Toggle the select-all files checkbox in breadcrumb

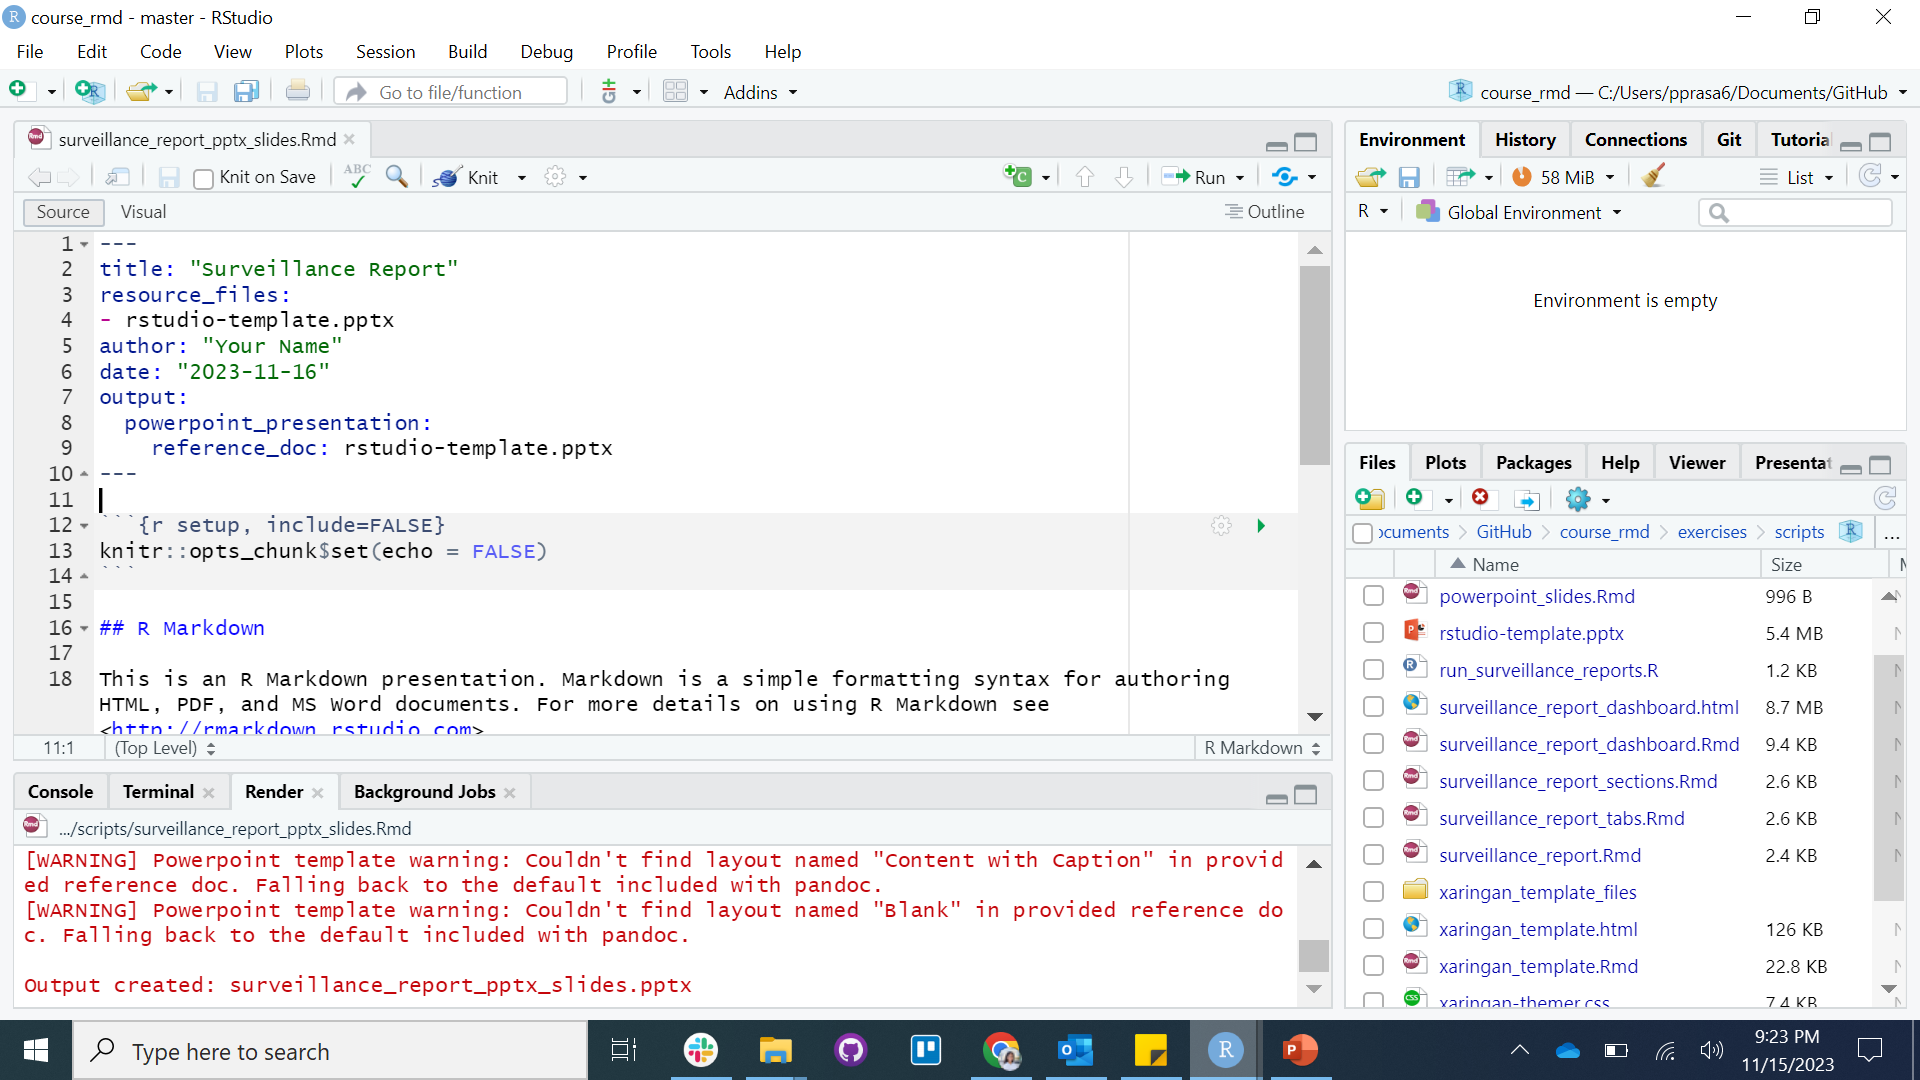1362,533
